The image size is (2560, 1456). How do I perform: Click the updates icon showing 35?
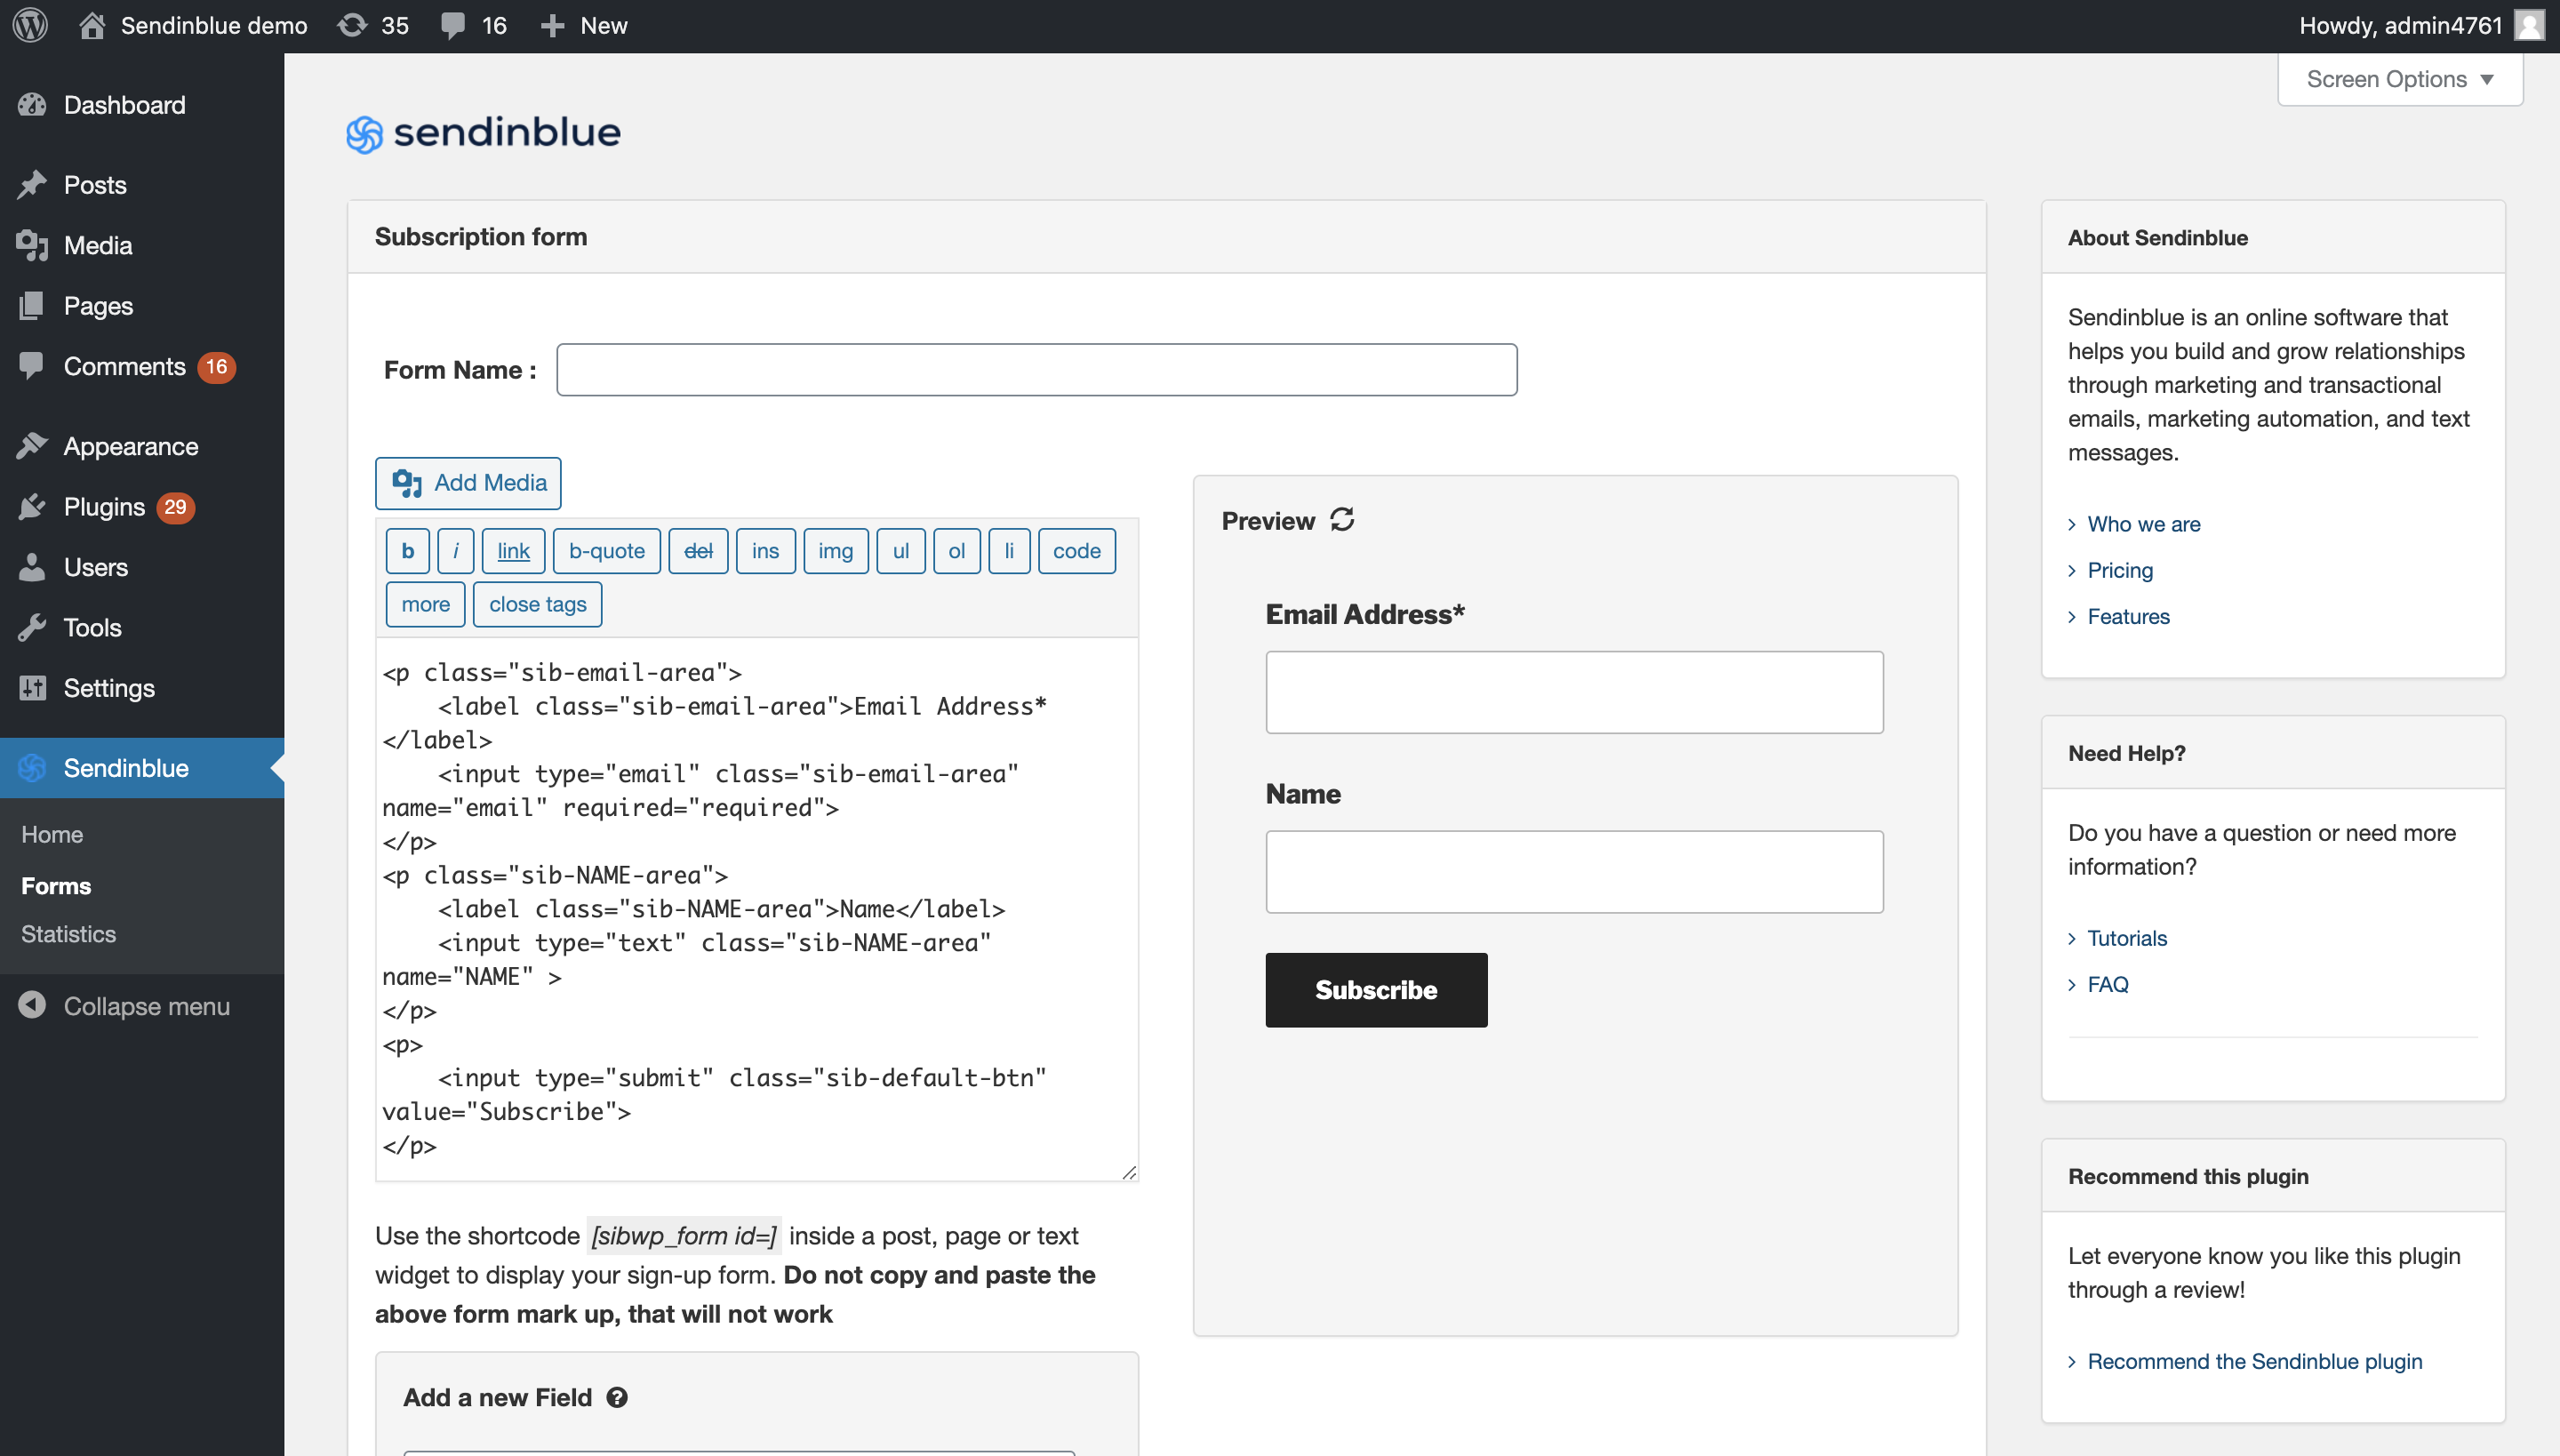pyautogui.click(x=353, y=25)
